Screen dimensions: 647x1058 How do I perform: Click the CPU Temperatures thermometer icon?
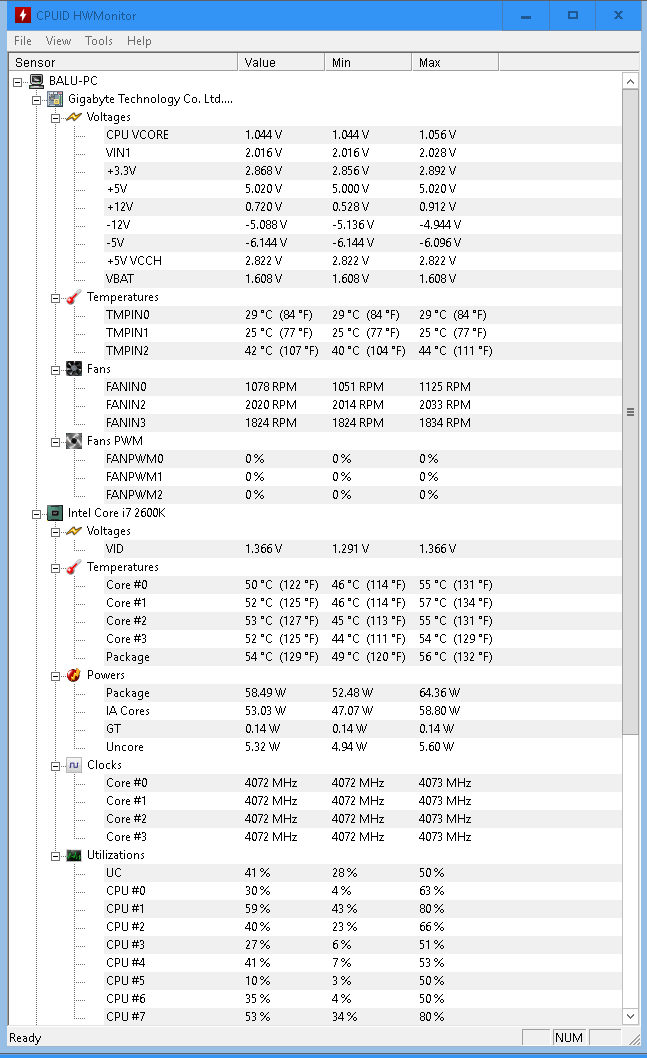(74, 567)
